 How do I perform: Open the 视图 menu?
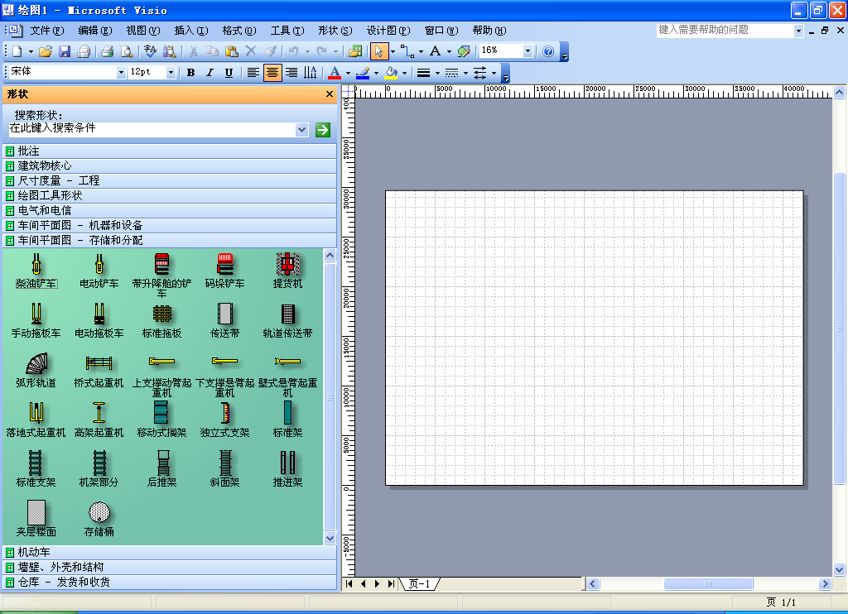(143, 31)
